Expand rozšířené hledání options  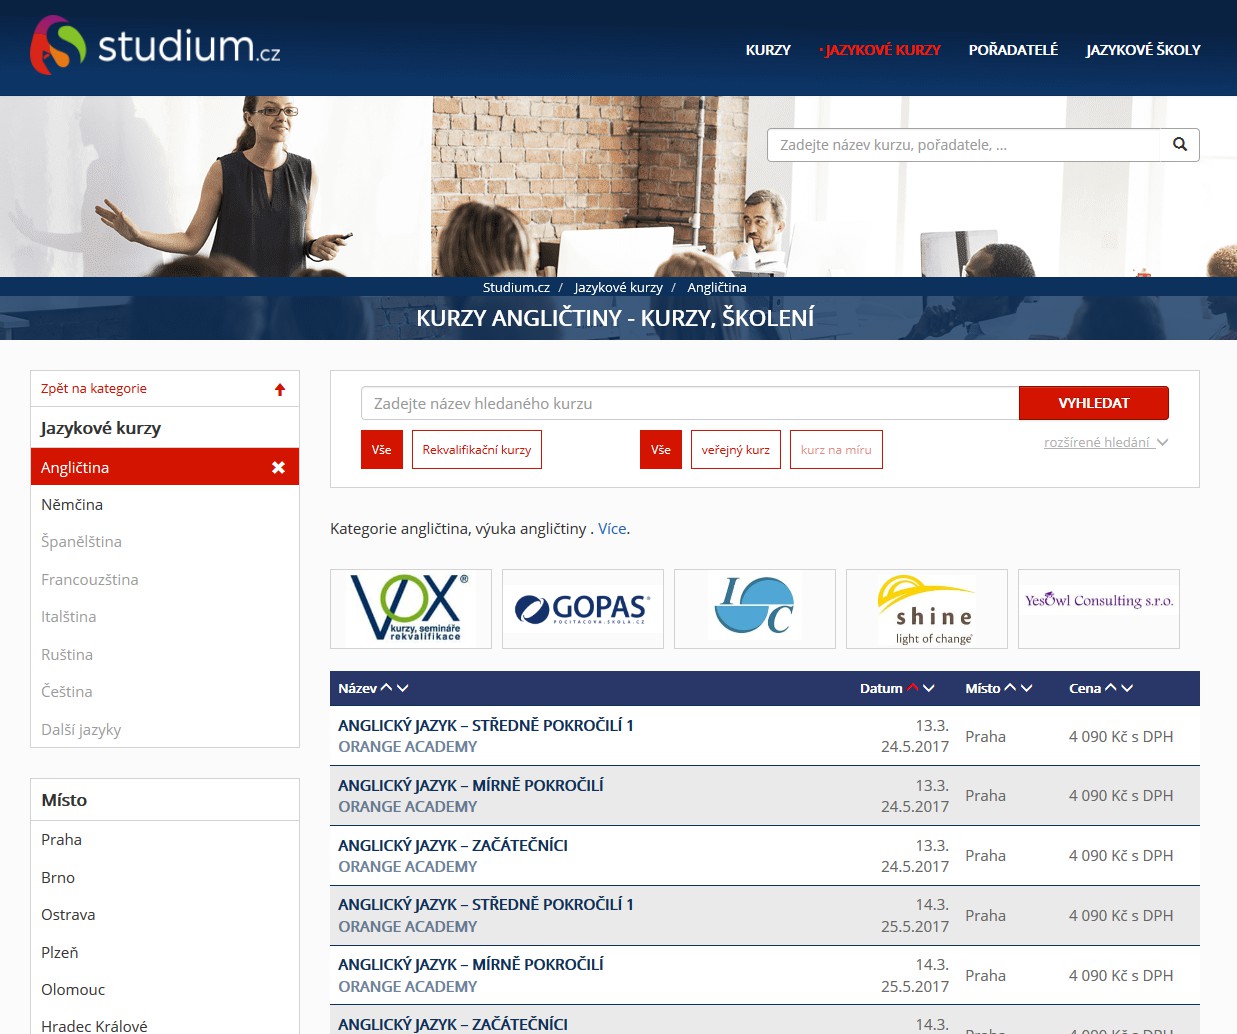click(x=1106, y=442)
